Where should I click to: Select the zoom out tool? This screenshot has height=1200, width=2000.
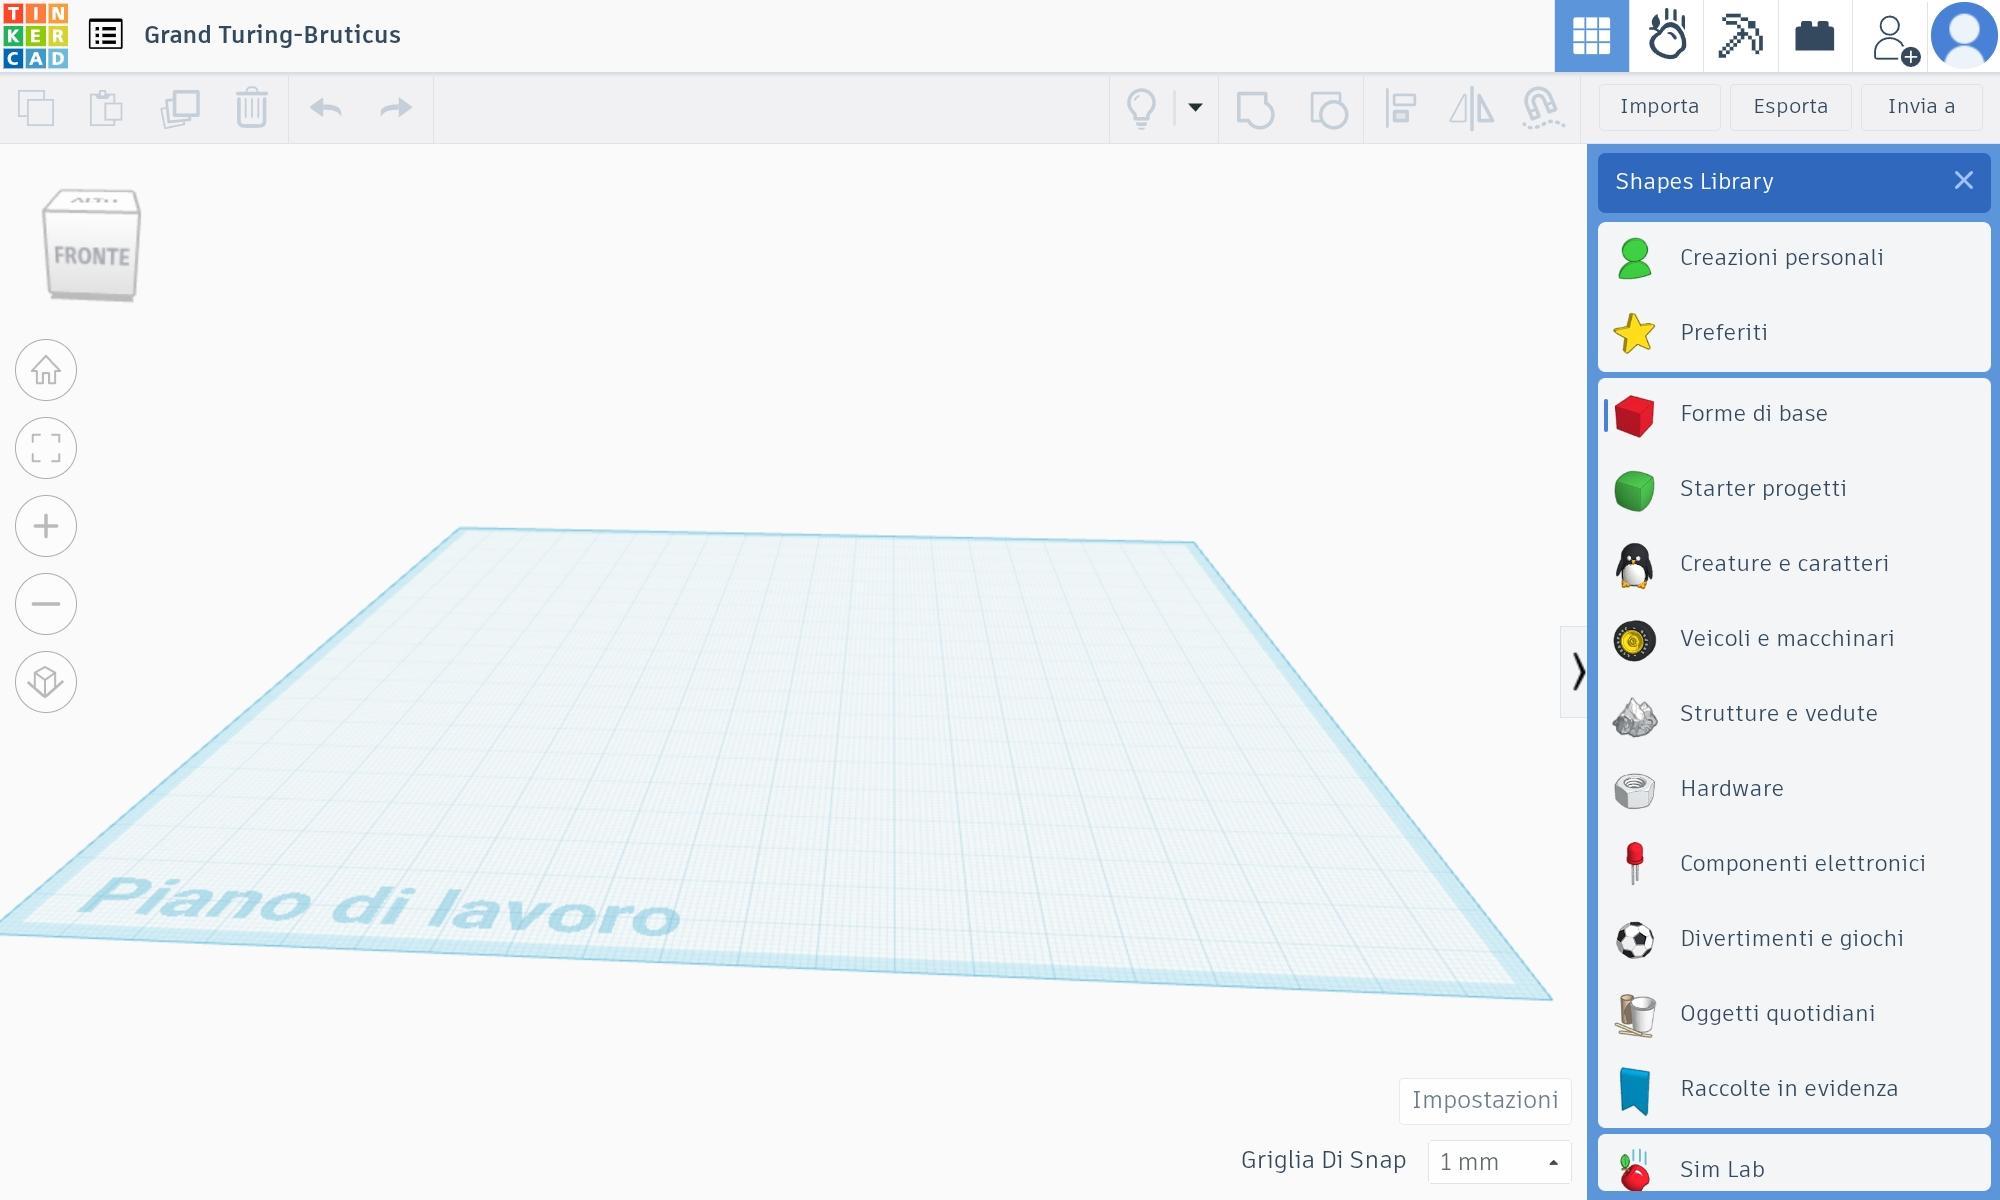pyautogui.click(x=47, y=603)
